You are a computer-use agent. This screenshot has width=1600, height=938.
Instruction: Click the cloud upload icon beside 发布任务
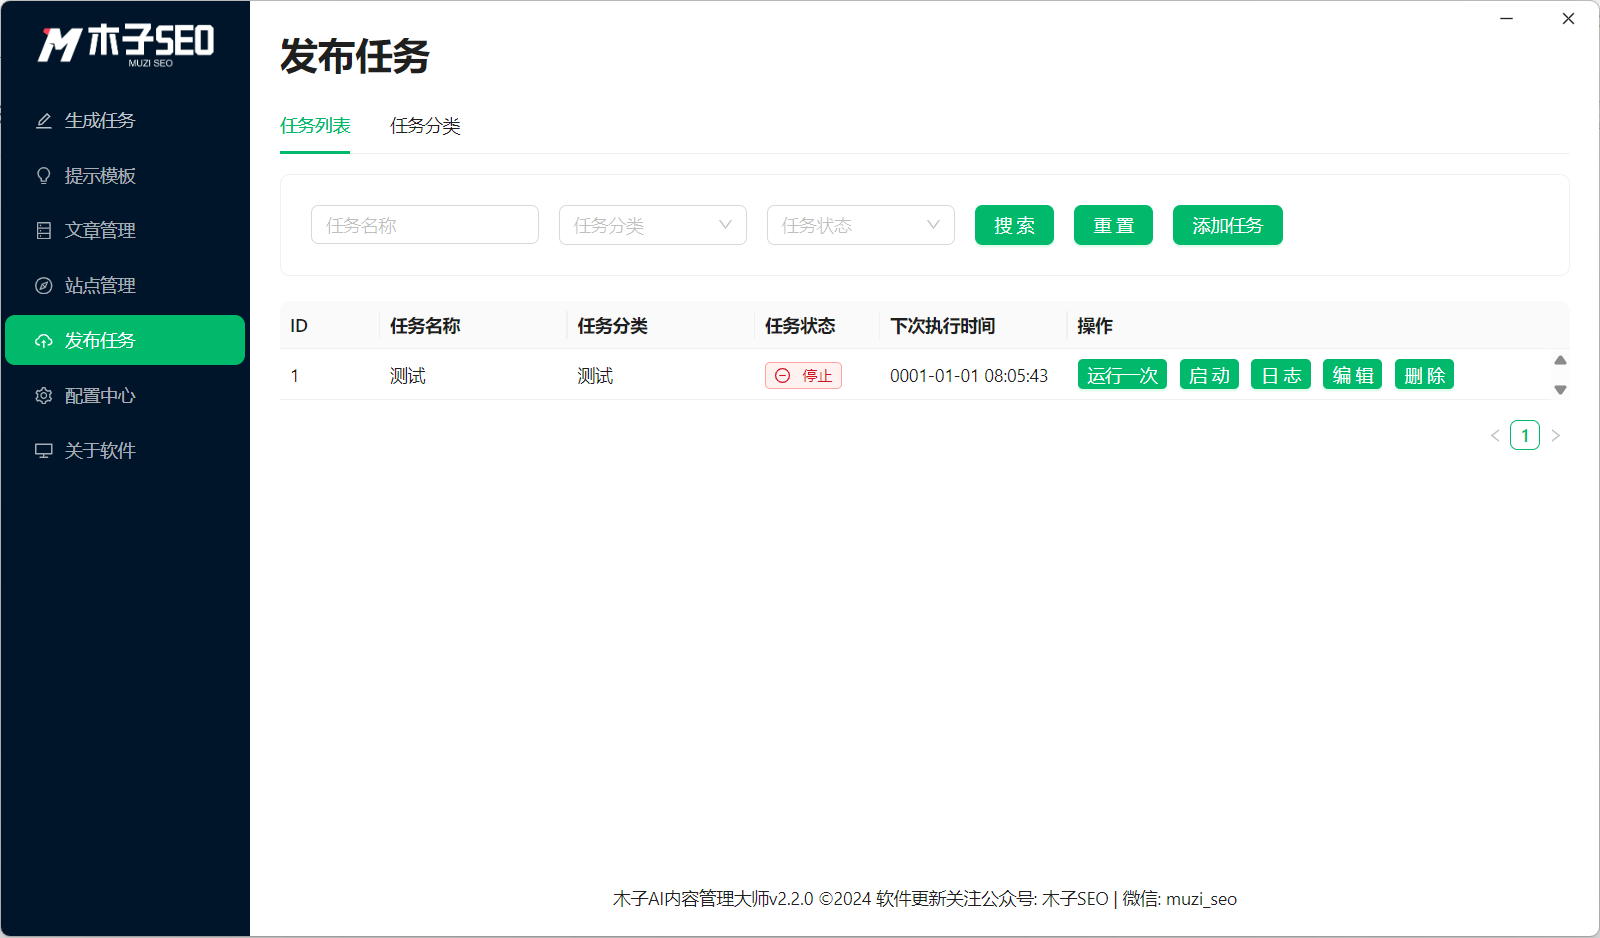tap(44, 341)
